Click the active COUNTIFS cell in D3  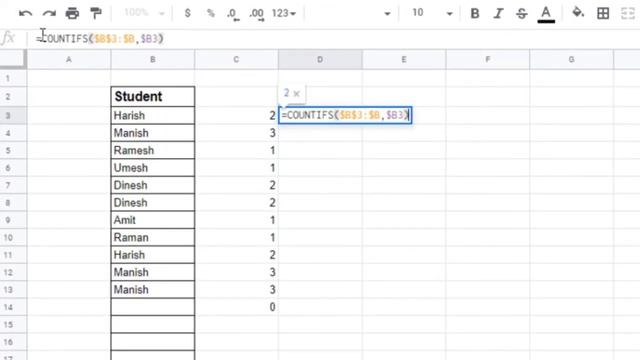[345, 115]
